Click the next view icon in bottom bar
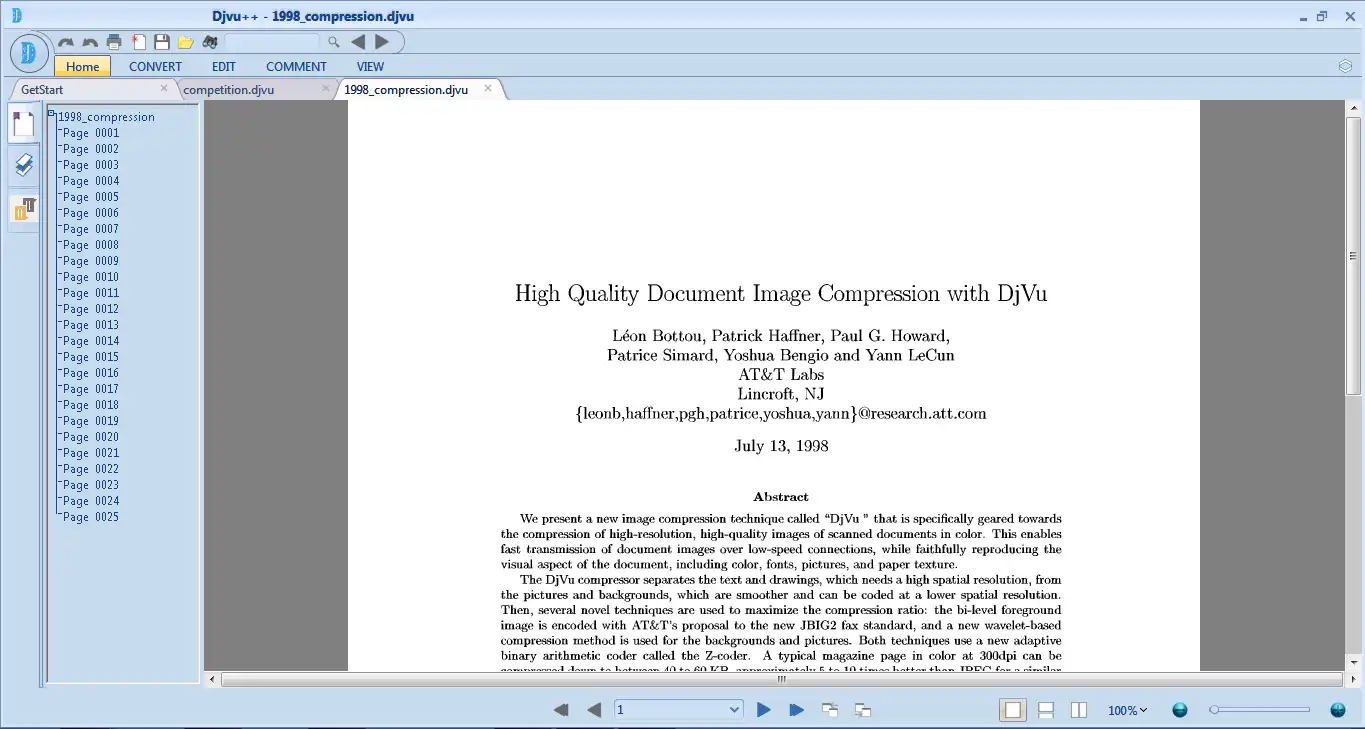The height and width of the screenshot is (729, 1365). pos(863,710)
